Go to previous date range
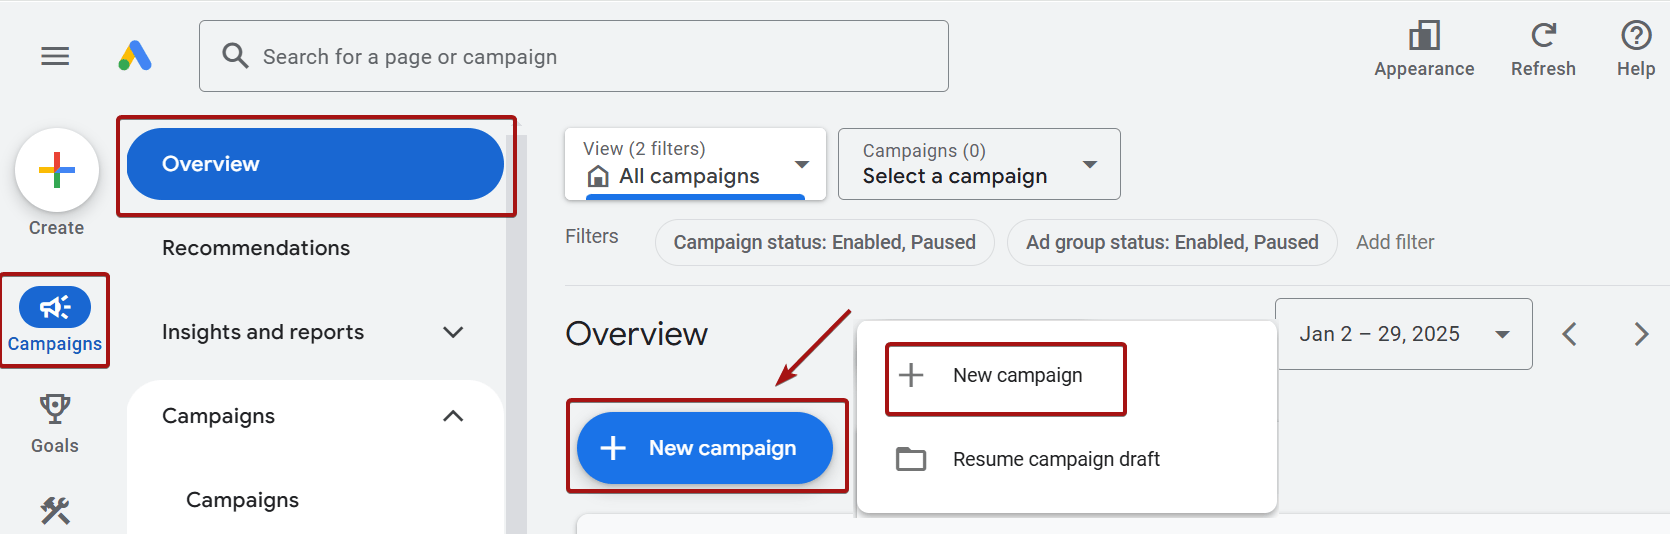This screenshot has height=534, width=1670. pos(1570,334)
